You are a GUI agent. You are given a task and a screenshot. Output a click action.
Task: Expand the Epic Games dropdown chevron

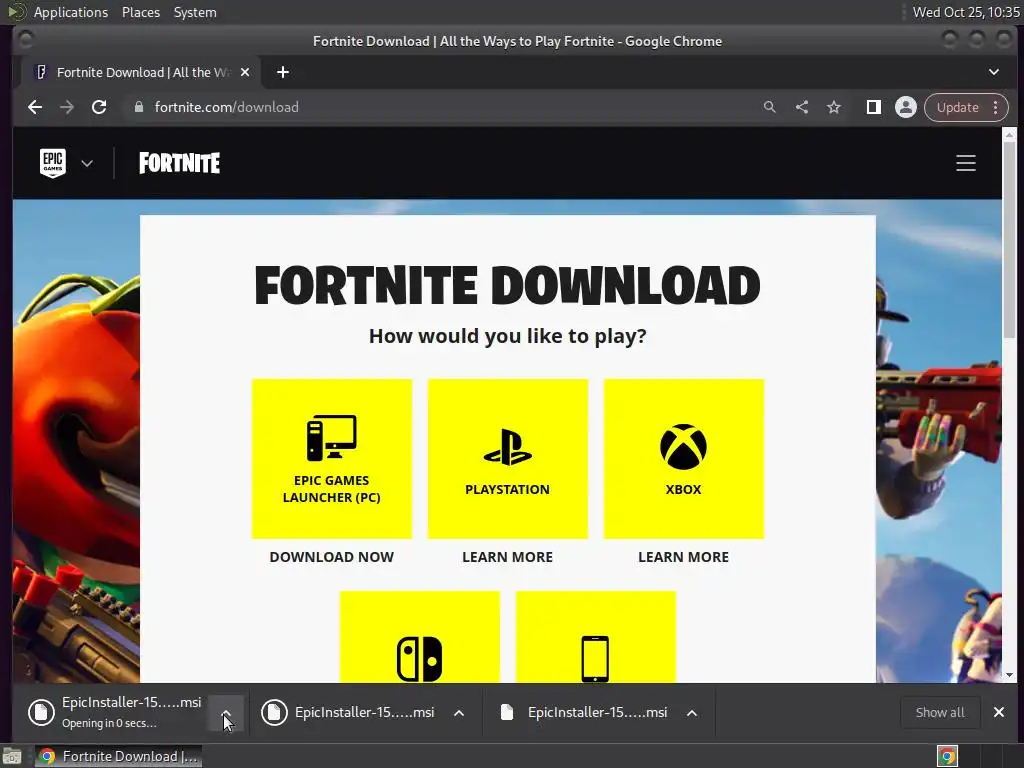(x=87, y=163)
